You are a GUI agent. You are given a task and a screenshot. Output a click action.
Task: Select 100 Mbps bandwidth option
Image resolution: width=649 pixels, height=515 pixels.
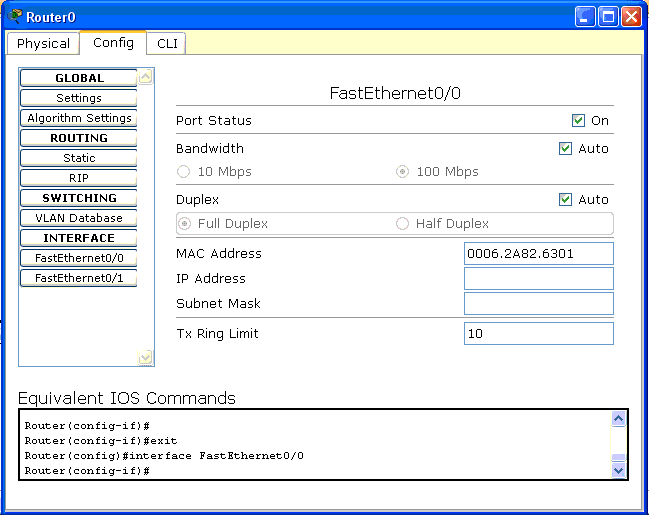[402, 171]
